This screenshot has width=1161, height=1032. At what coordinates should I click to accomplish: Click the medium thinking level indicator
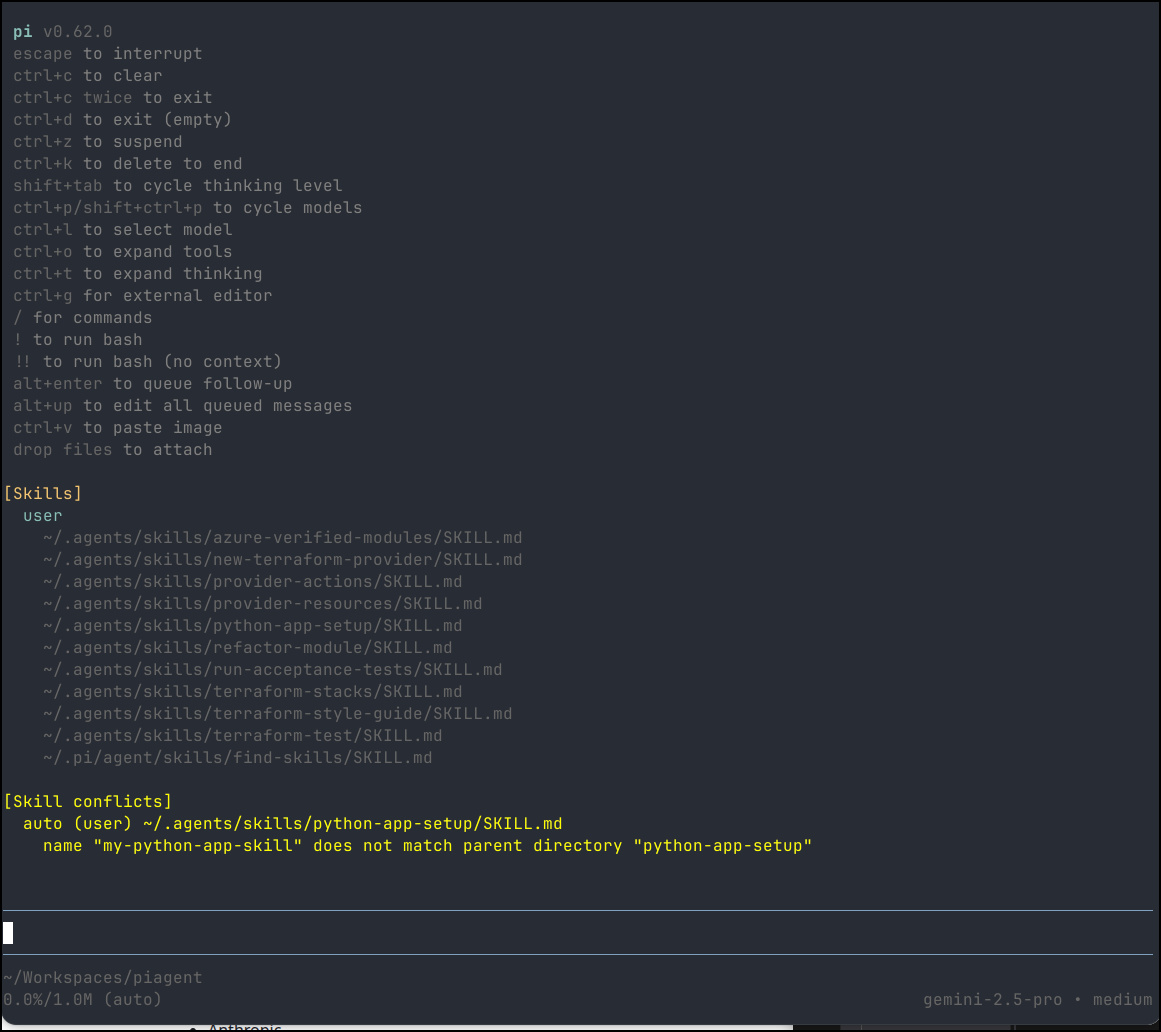[1122, 999]
